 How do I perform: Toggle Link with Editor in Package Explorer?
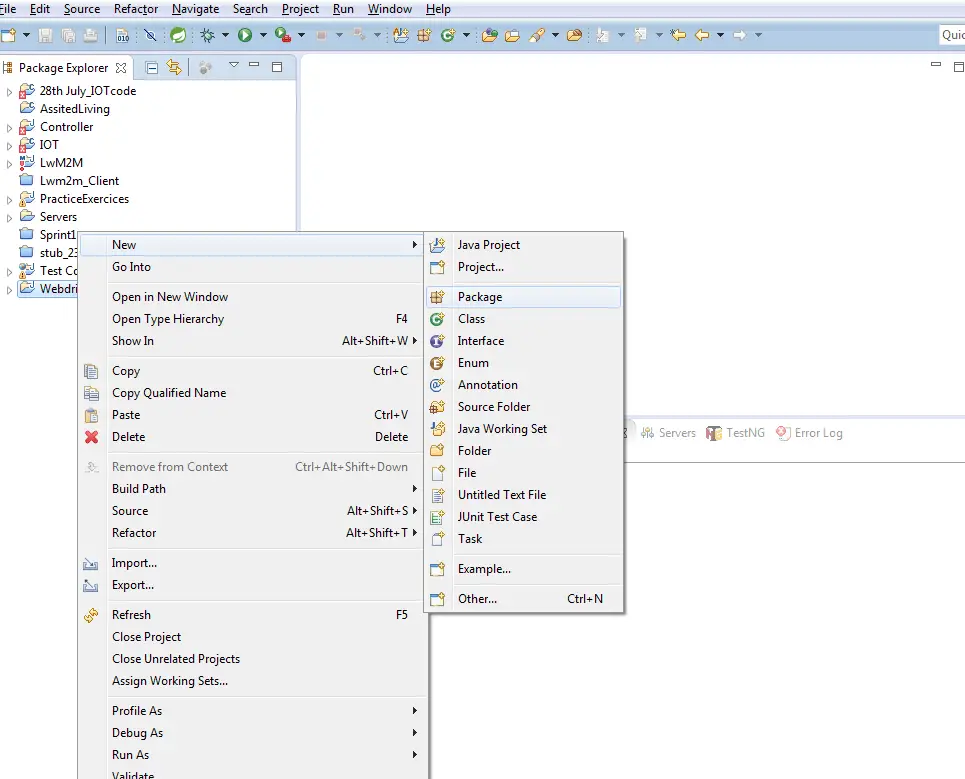pos(175,68)
